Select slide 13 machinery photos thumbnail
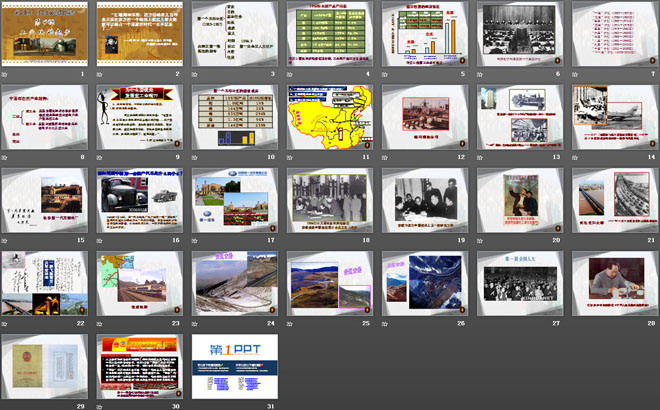Image resolution: width=660 pixels, height=410 pixels. (520, 117)
